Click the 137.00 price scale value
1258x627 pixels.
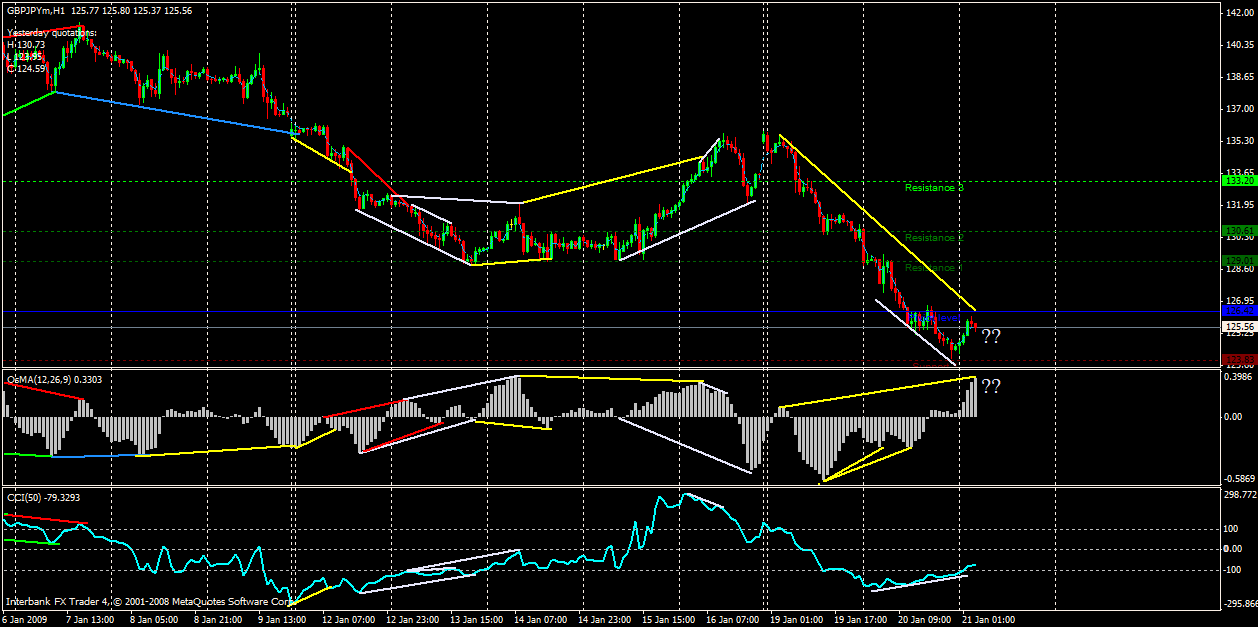pyautogui.click(x=1239, y=109)
